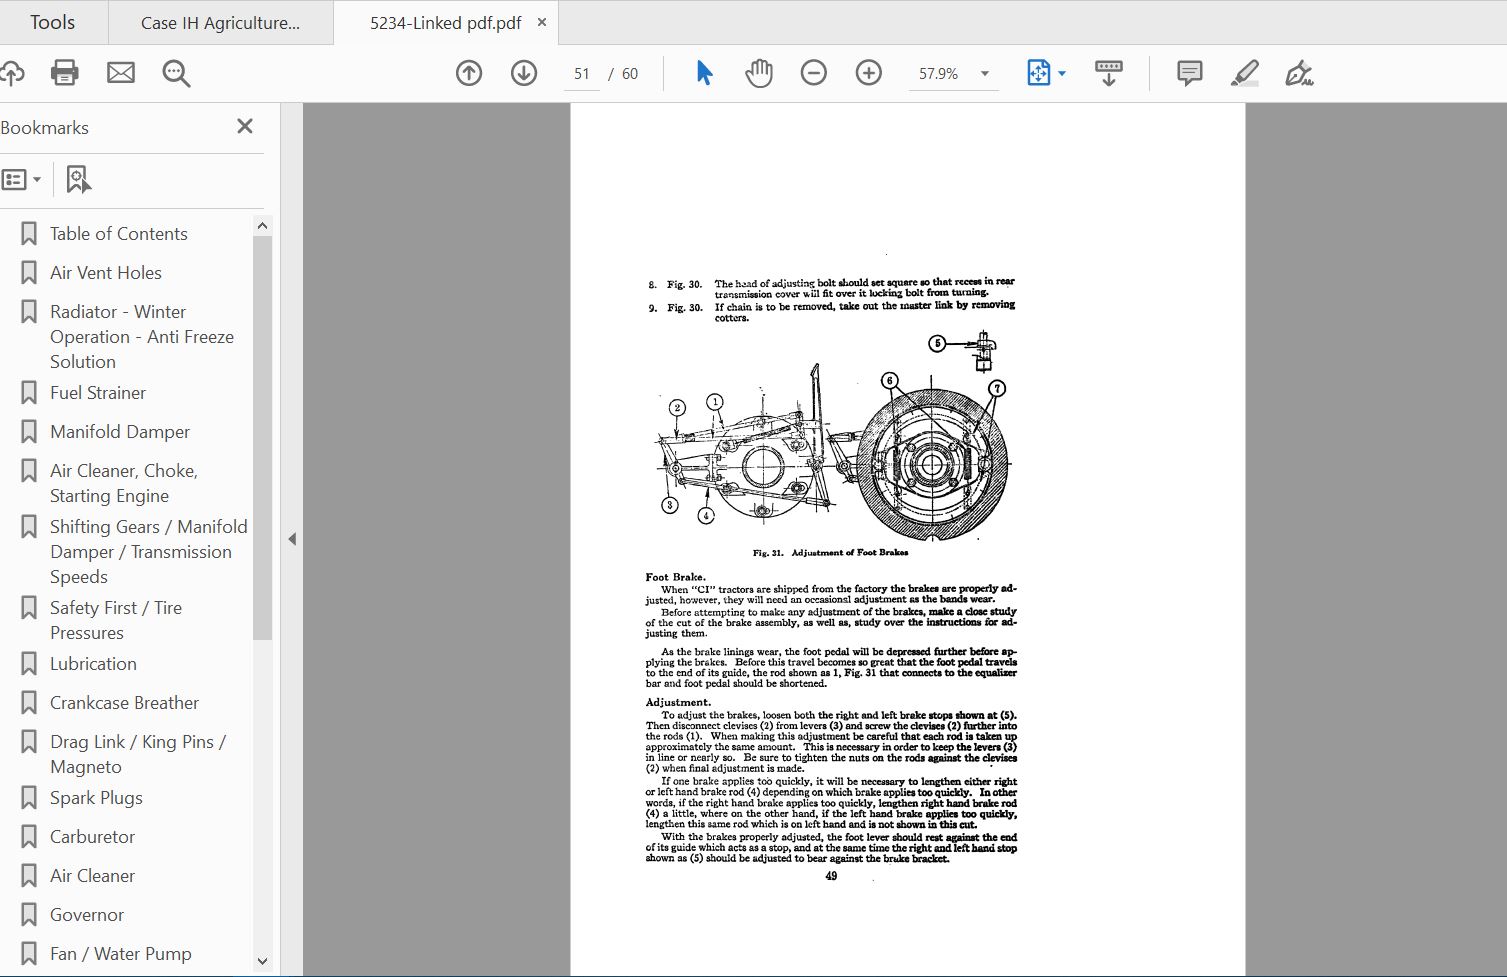
Task: Select the 5234-Linked pdf.pdf tab
Action: pos(446,22)
